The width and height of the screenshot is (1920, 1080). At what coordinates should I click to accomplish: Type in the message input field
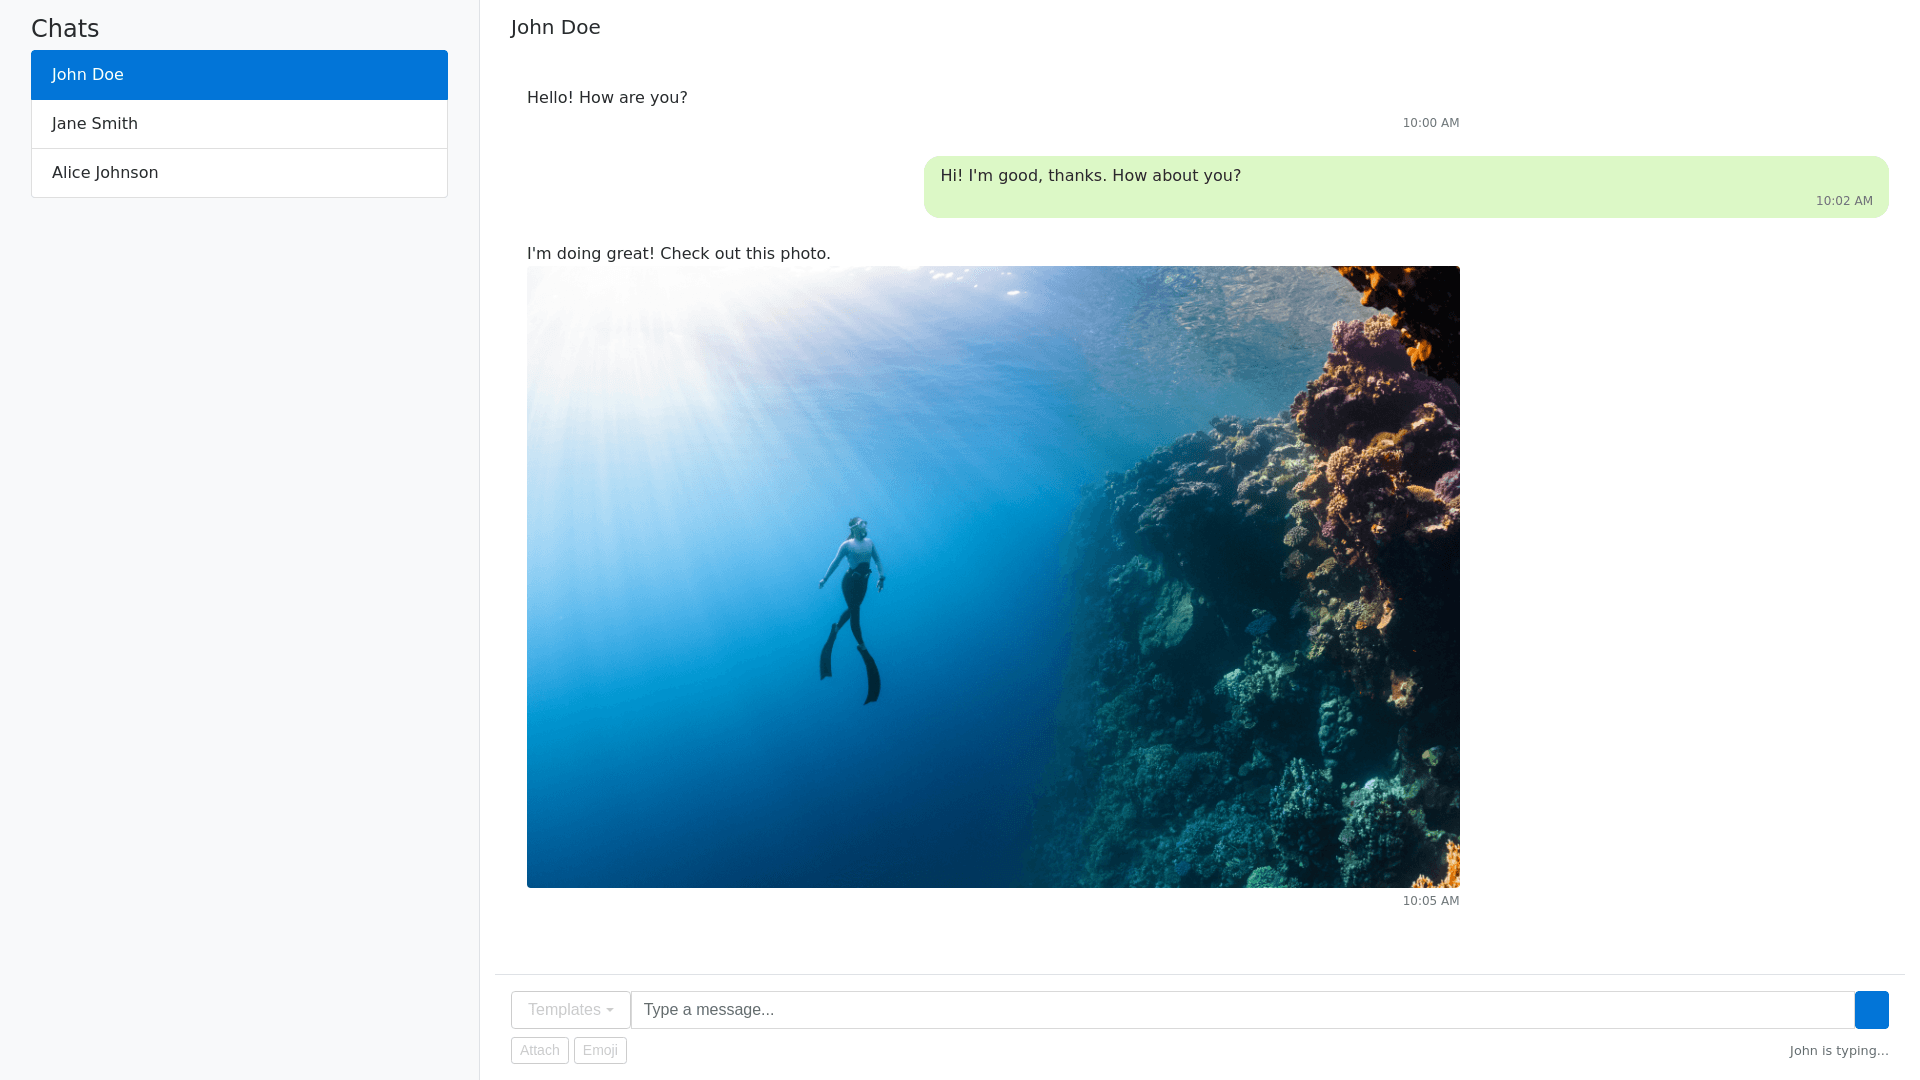(1240, 1010)
